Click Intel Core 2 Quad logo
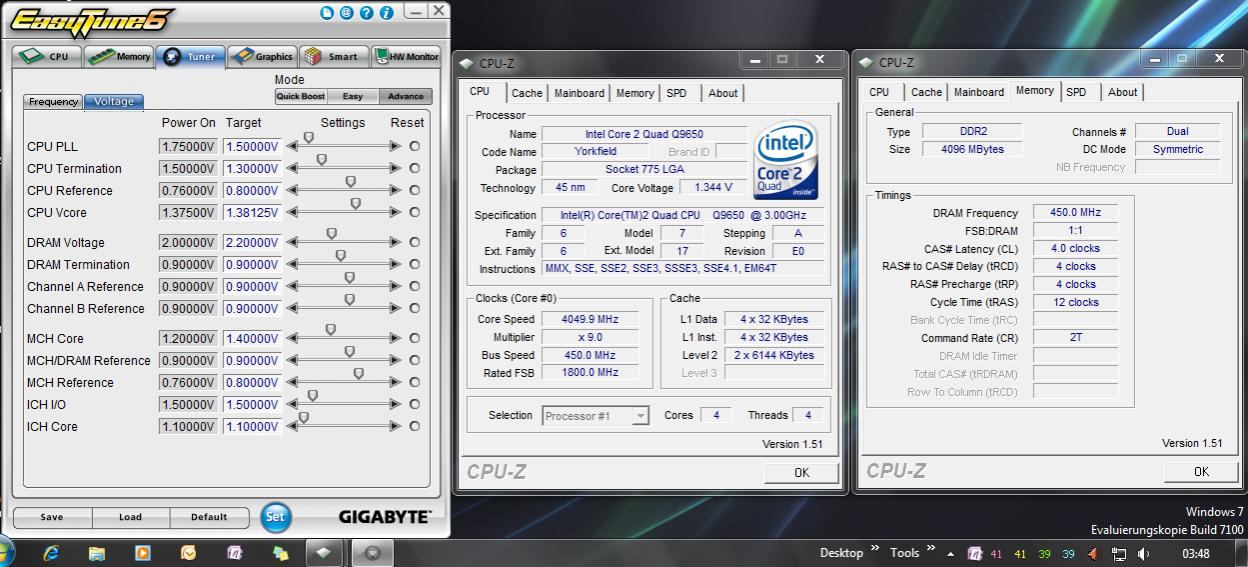The width and height of the screenshot is (1248, 567). tap(785, 160)
